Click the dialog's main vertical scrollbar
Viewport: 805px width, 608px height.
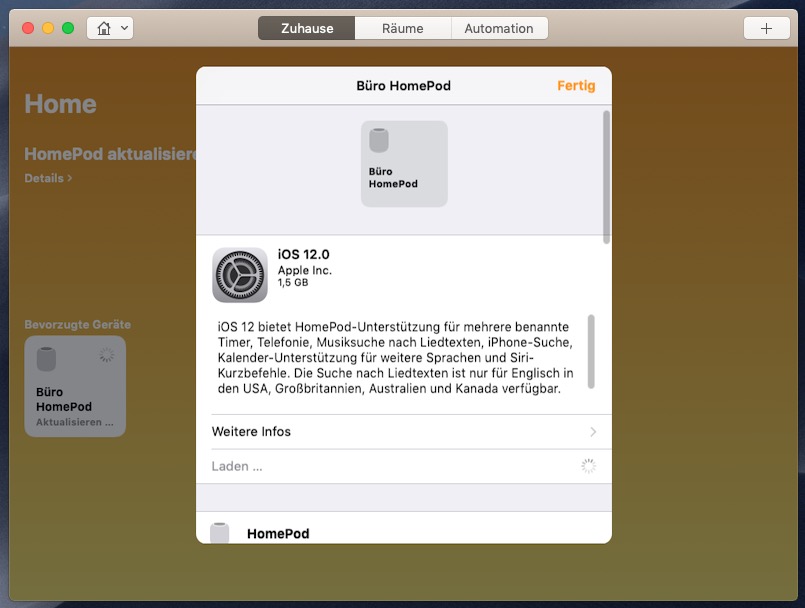tap(606, 176)
